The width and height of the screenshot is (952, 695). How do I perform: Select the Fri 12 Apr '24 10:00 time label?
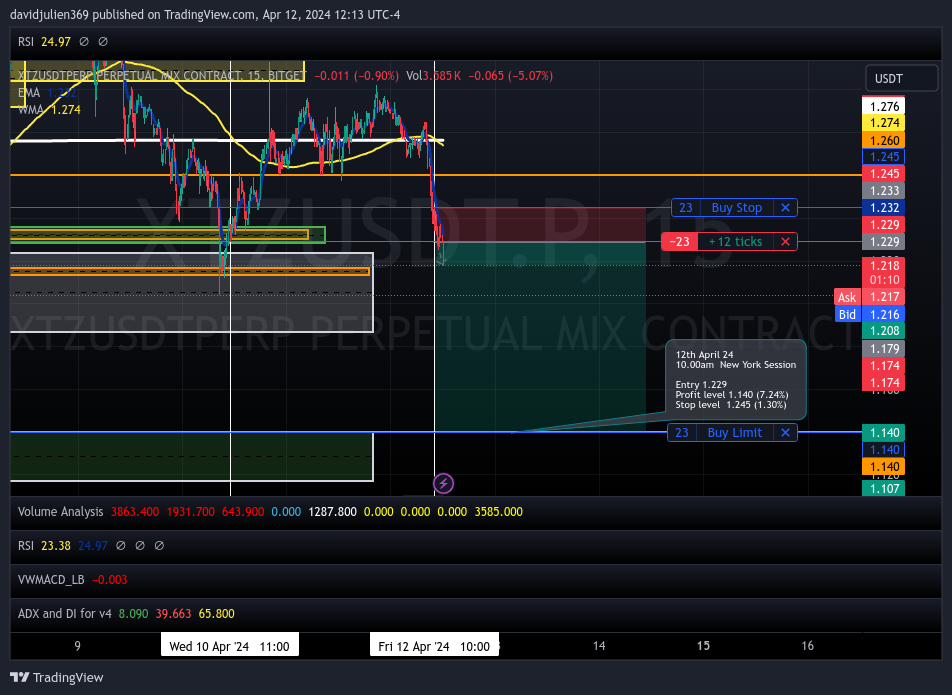[434, 646]
